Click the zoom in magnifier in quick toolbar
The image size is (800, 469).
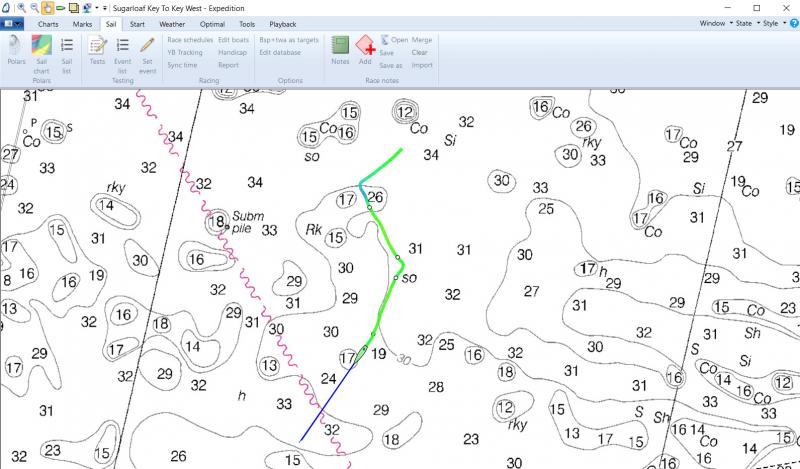pos(21,7)
